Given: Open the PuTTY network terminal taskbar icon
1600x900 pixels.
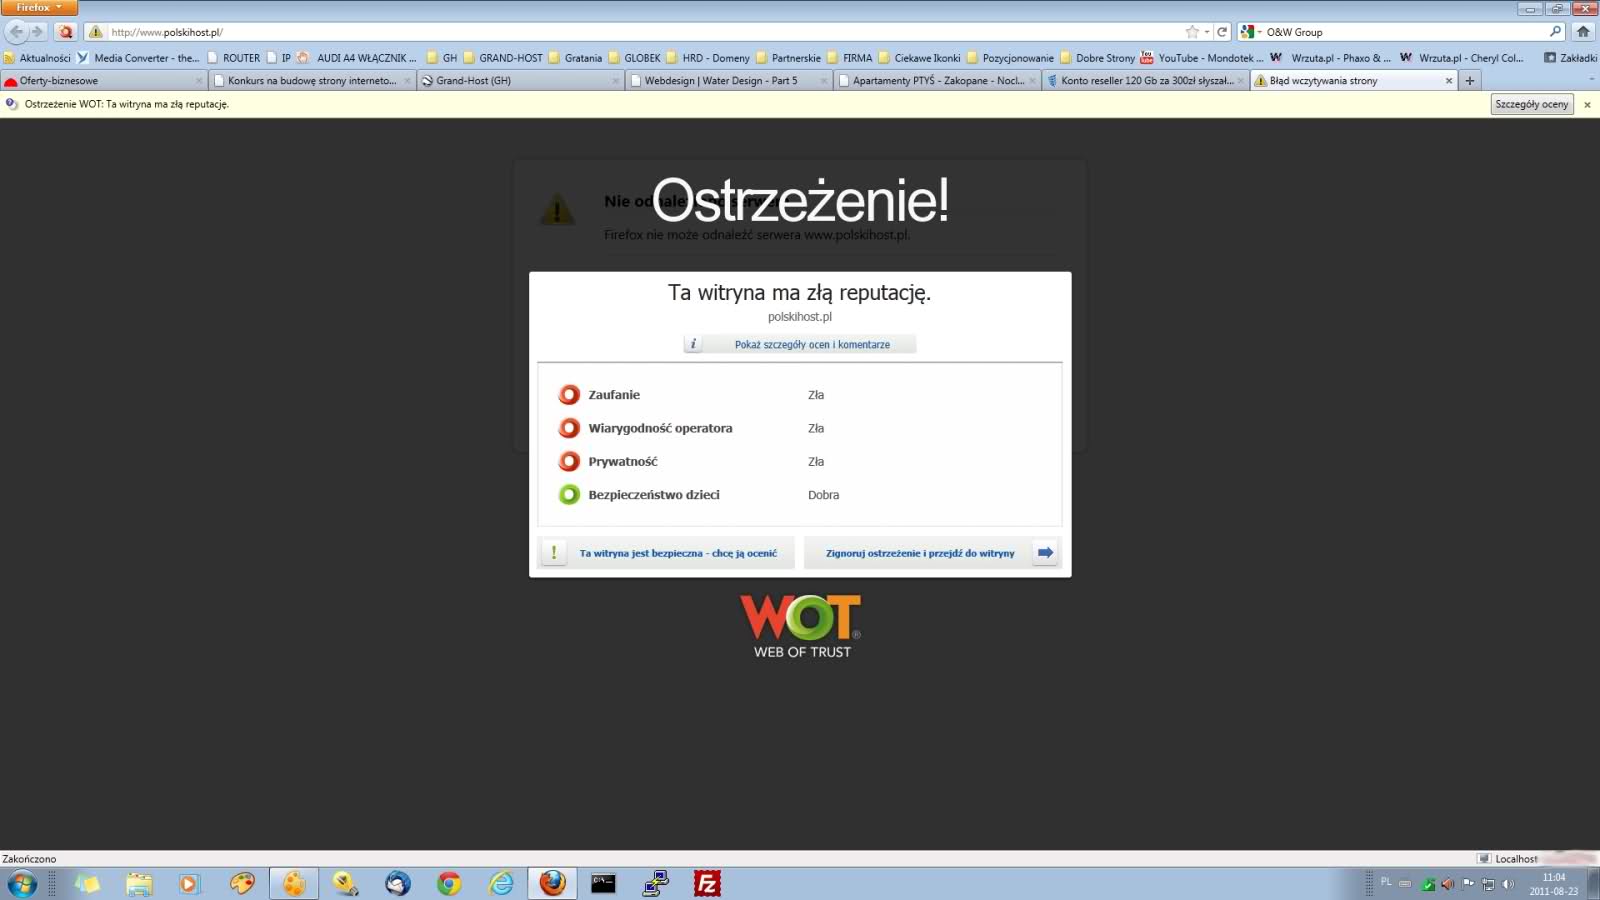Looking at the screenshot, I should tap(656, 884).
